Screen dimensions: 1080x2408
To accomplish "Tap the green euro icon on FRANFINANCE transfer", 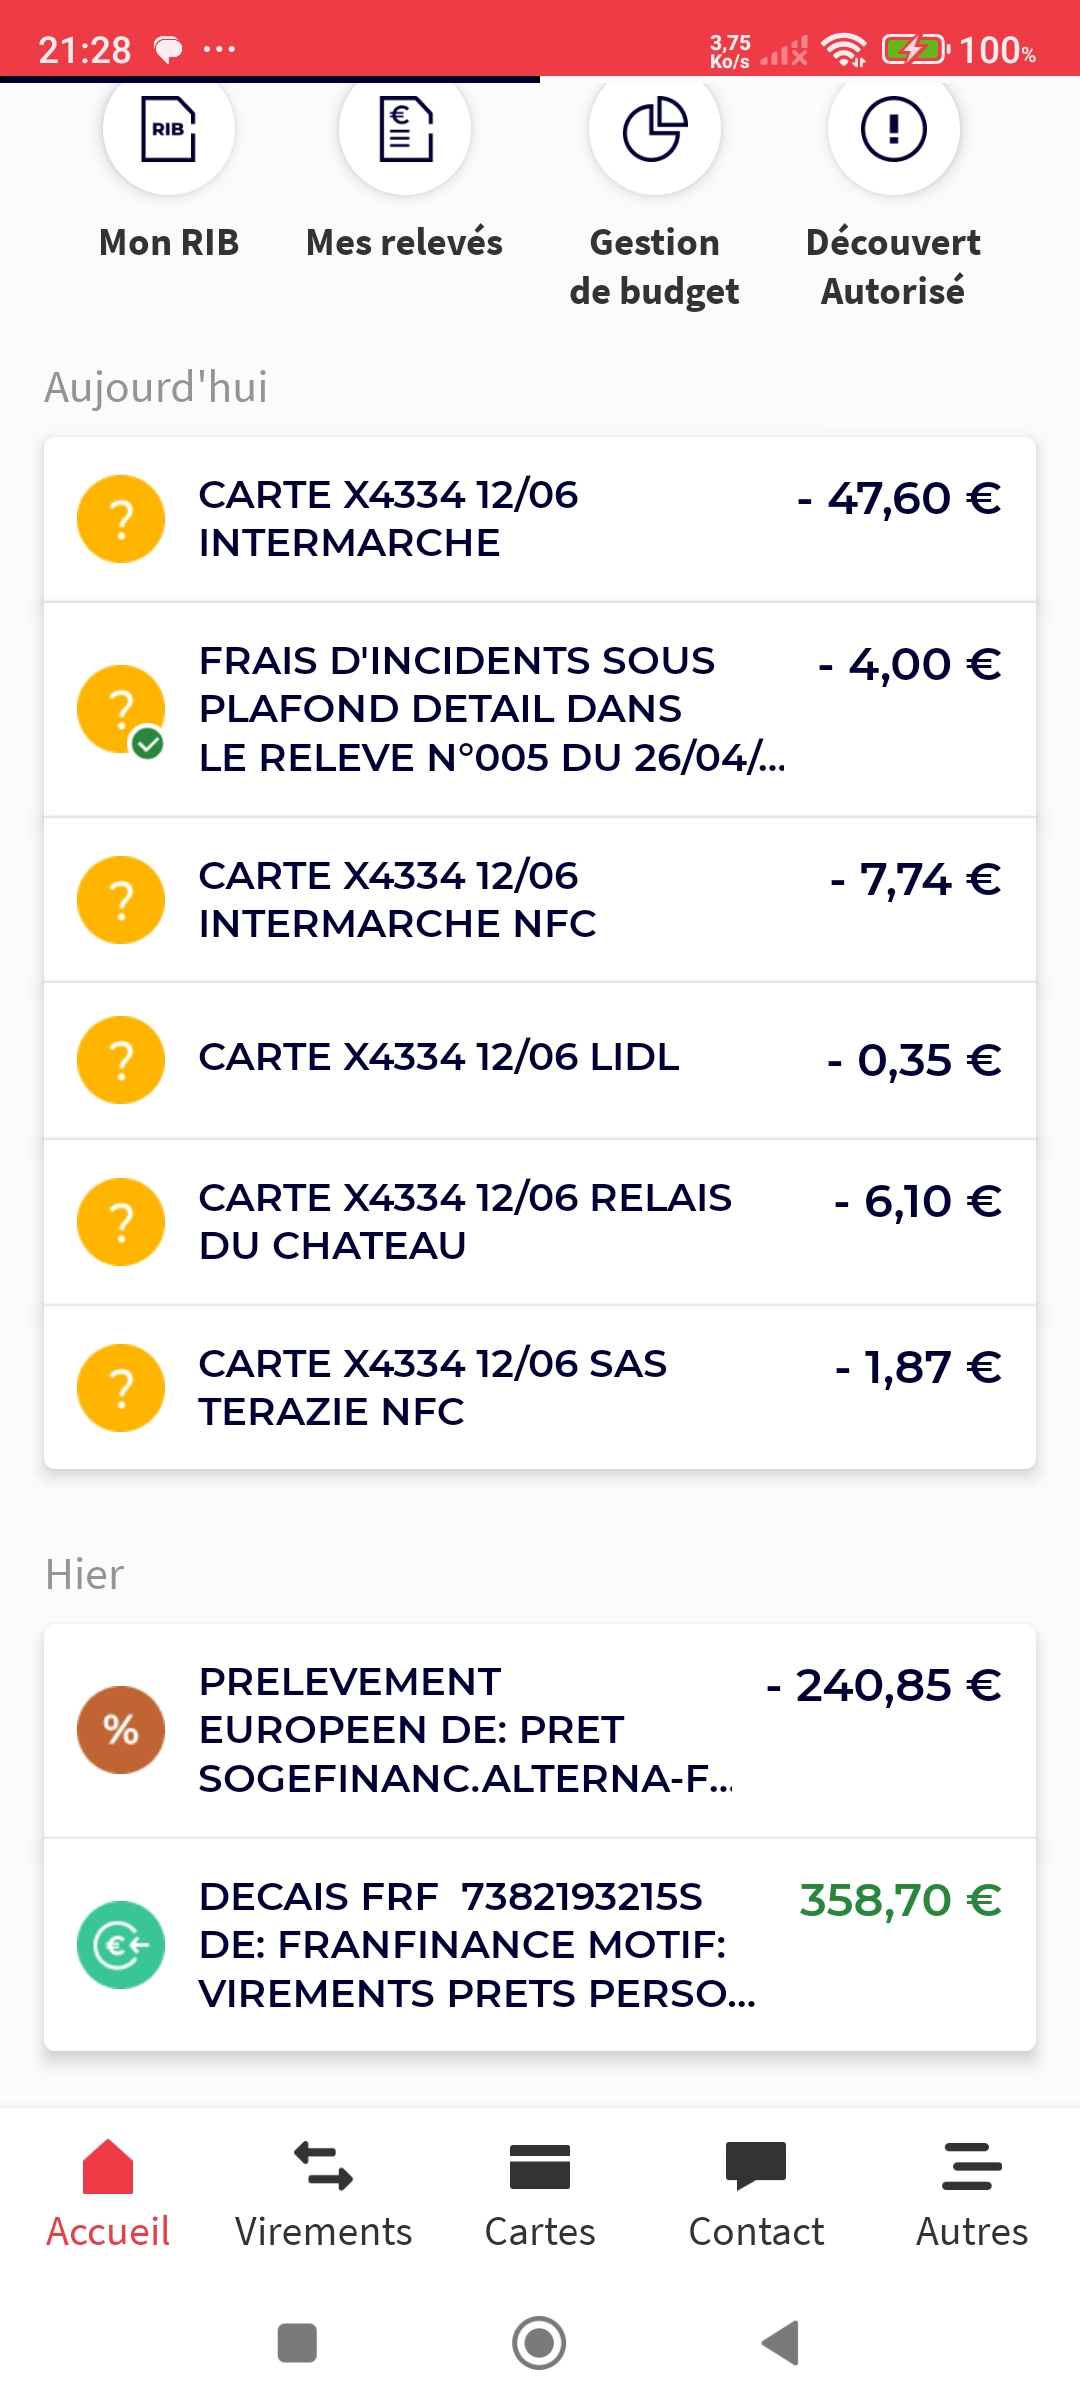I will [121, 1945].
